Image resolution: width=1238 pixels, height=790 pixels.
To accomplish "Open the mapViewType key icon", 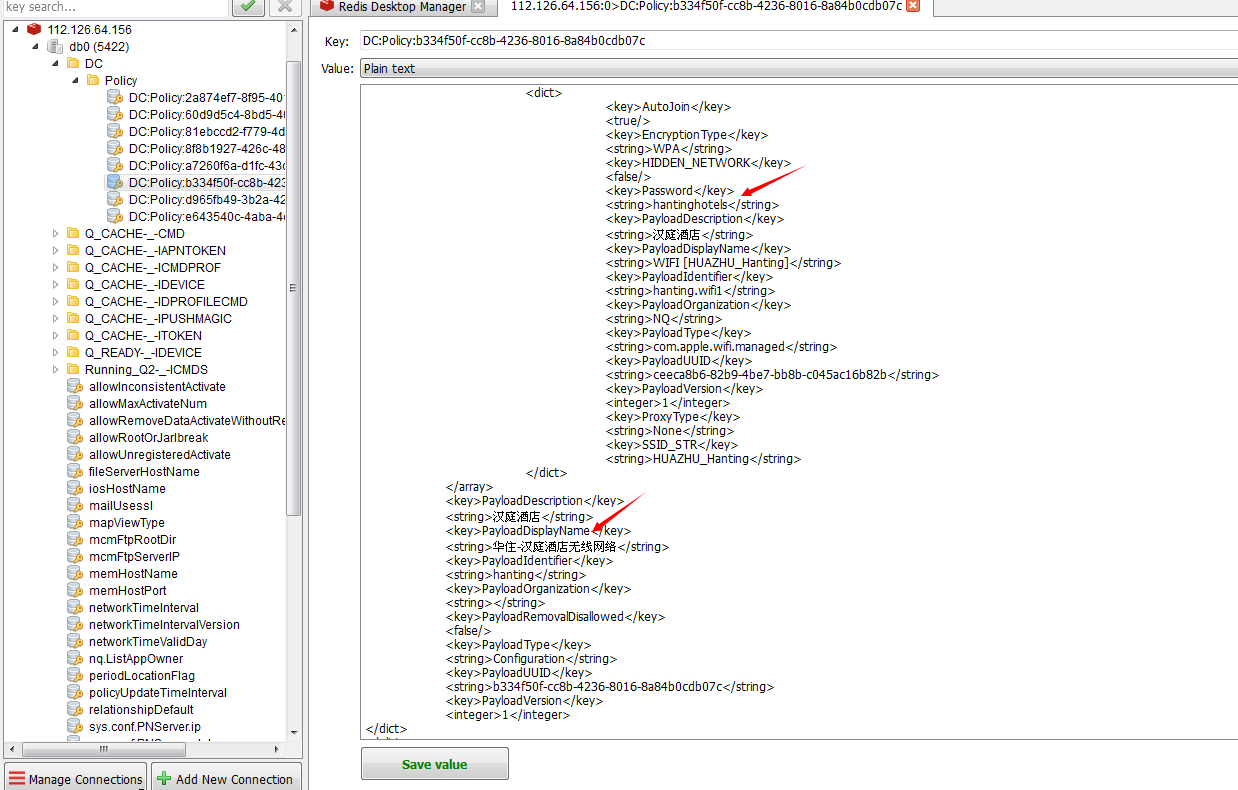I will 74,522.
